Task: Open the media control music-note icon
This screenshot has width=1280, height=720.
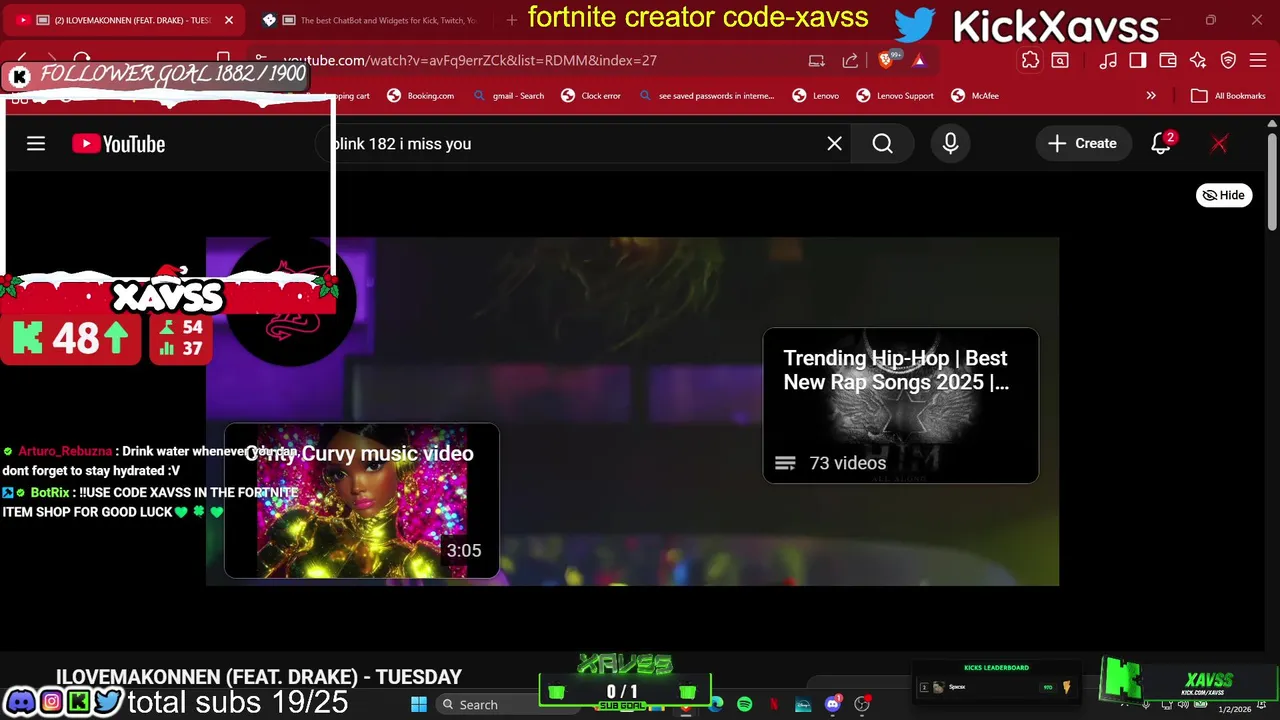Action: (1108, 60)
